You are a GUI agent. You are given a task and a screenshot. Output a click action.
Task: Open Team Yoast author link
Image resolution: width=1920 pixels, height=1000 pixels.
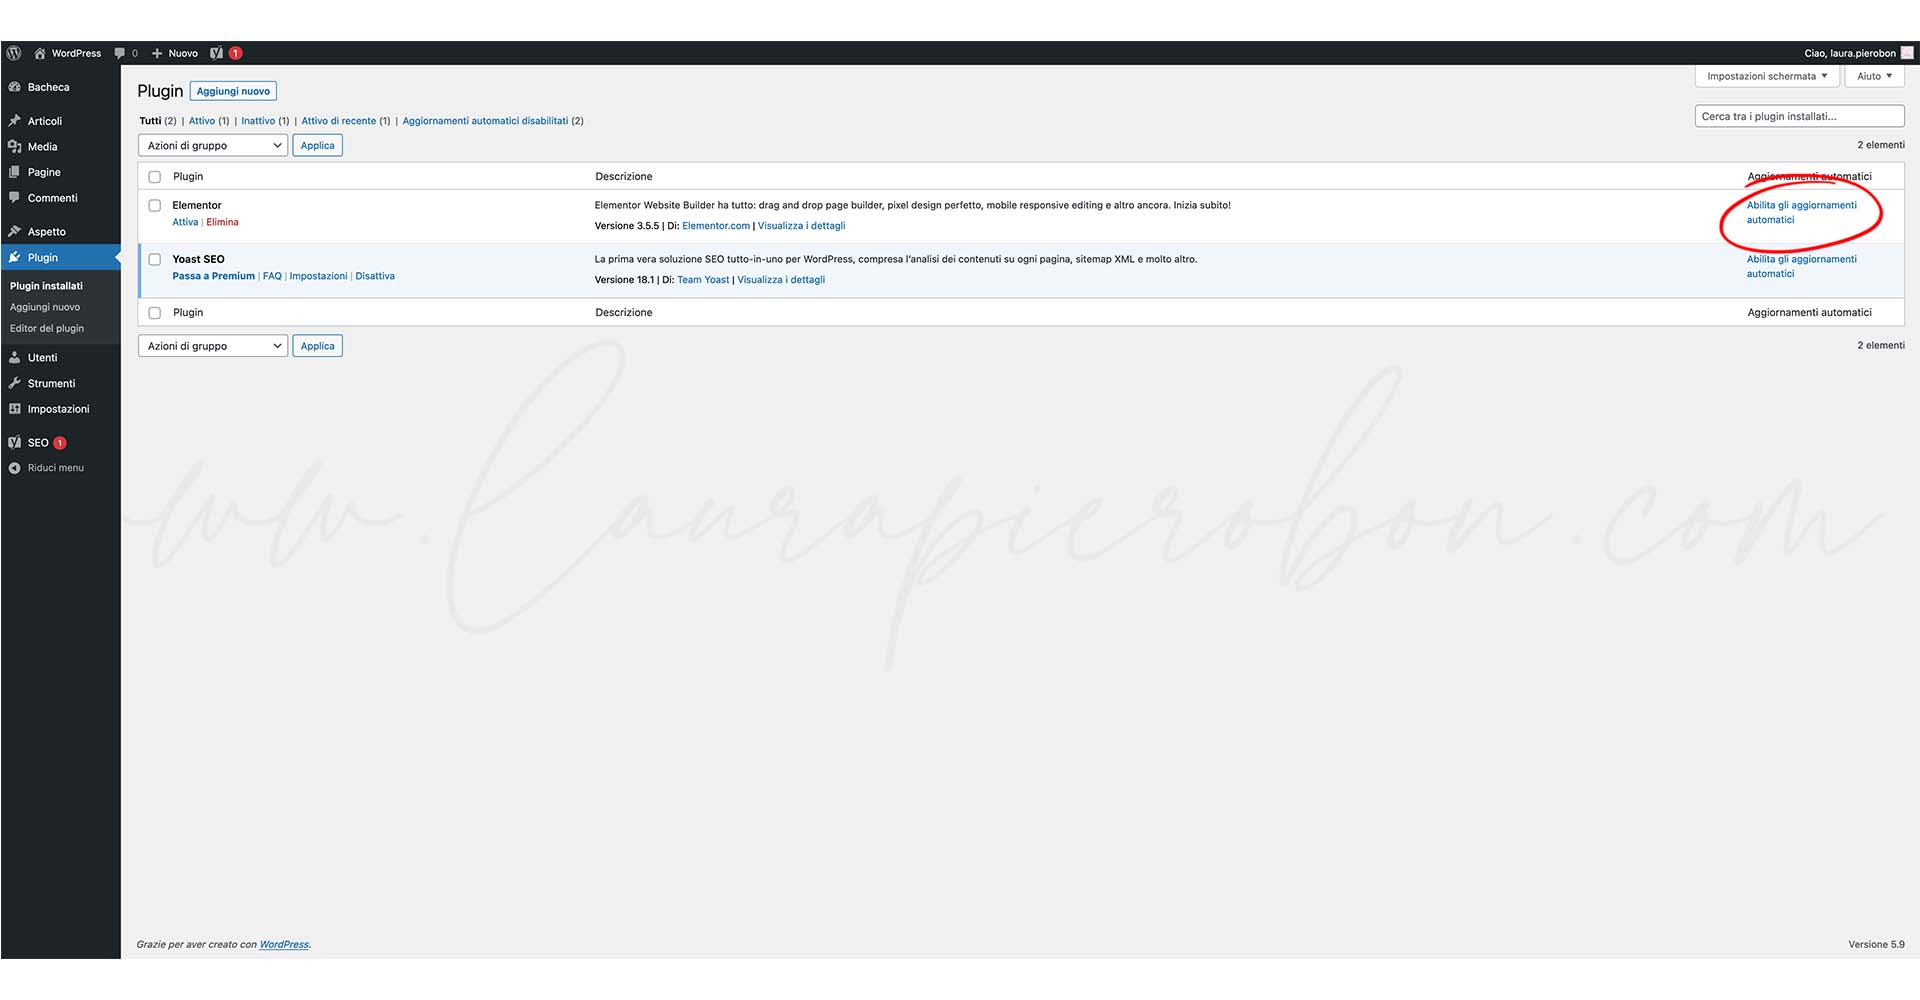[703, 280]
